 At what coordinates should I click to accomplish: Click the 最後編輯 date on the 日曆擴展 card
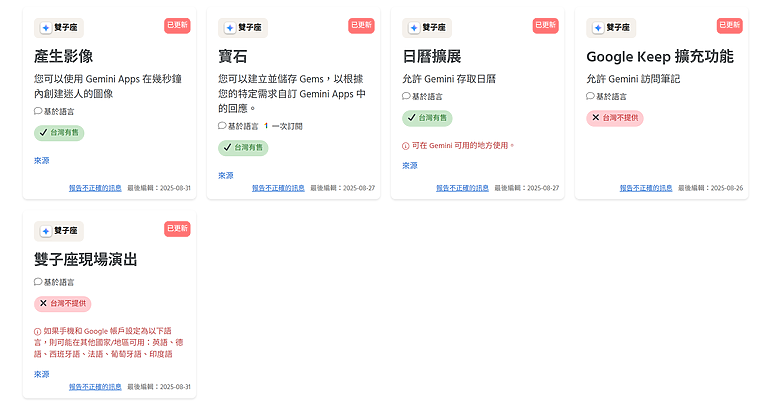527,188
